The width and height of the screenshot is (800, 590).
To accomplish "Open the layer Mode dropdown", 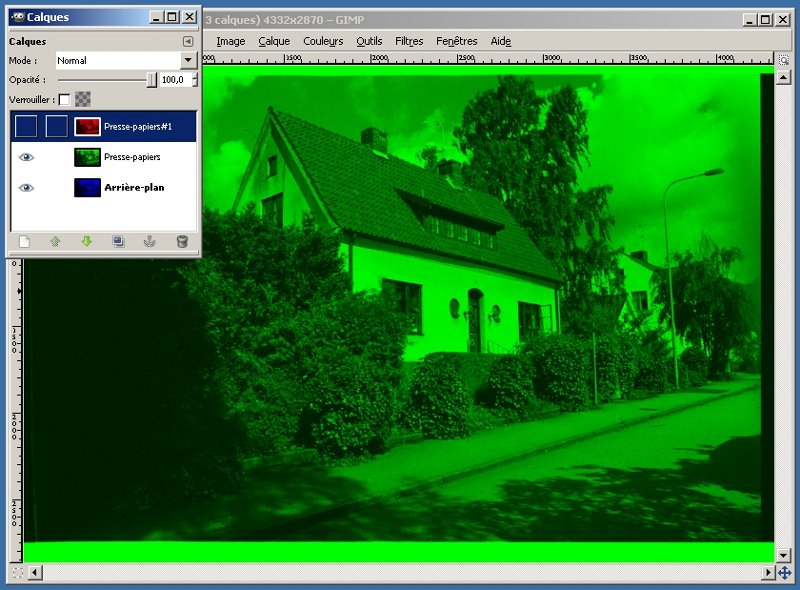I will (x=187, y=60).
